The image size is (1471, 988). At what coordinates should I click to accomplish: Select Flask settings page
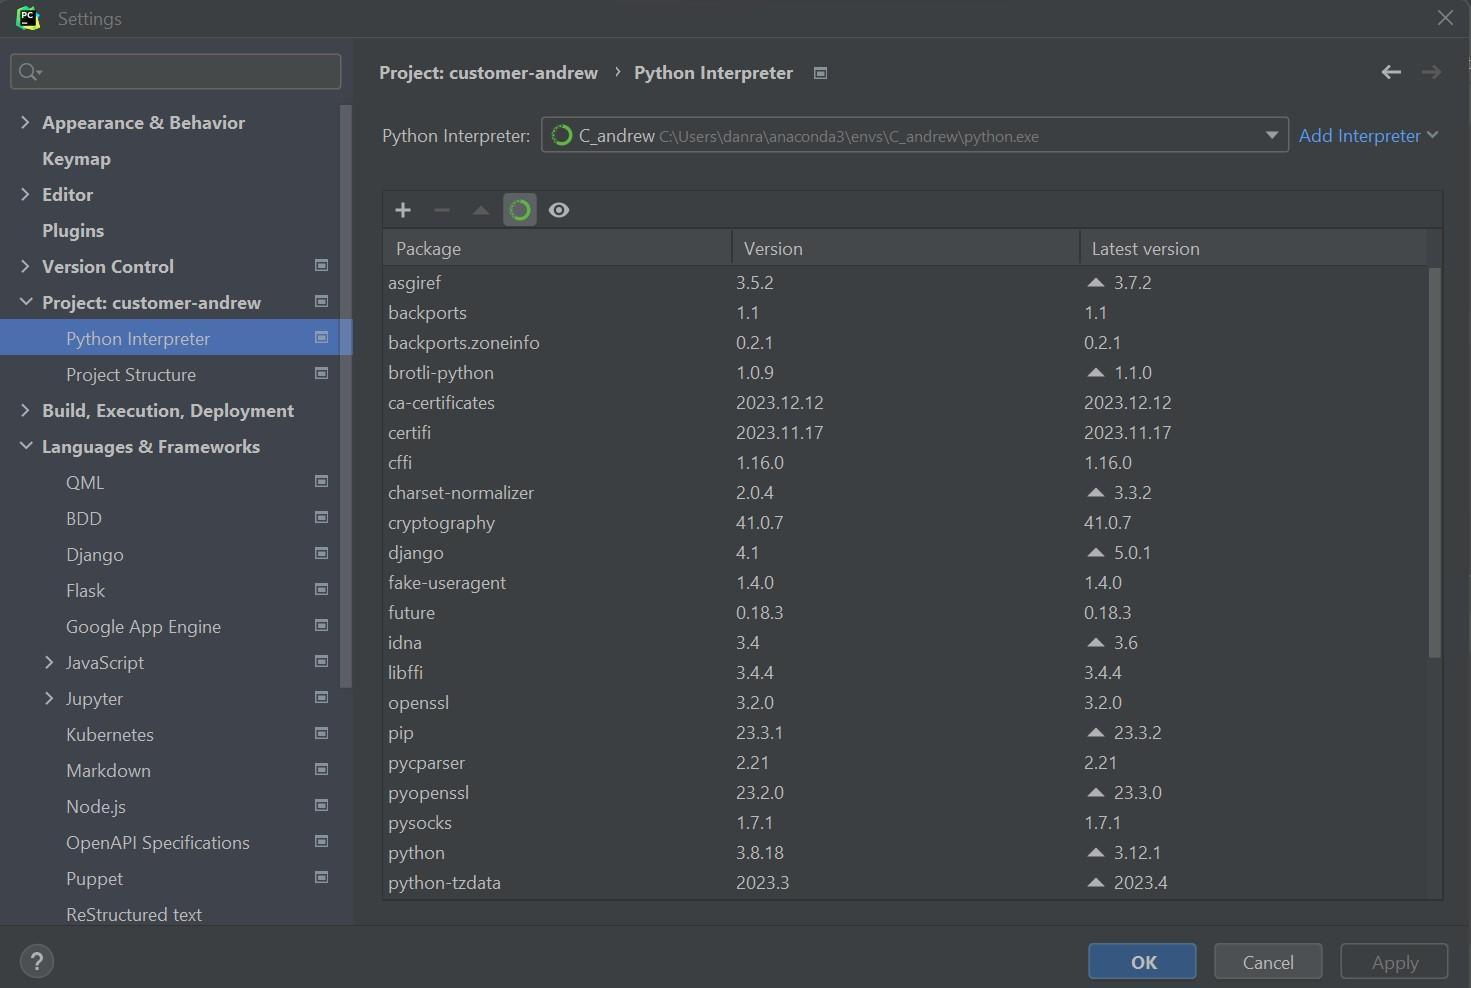pos(85,591)
